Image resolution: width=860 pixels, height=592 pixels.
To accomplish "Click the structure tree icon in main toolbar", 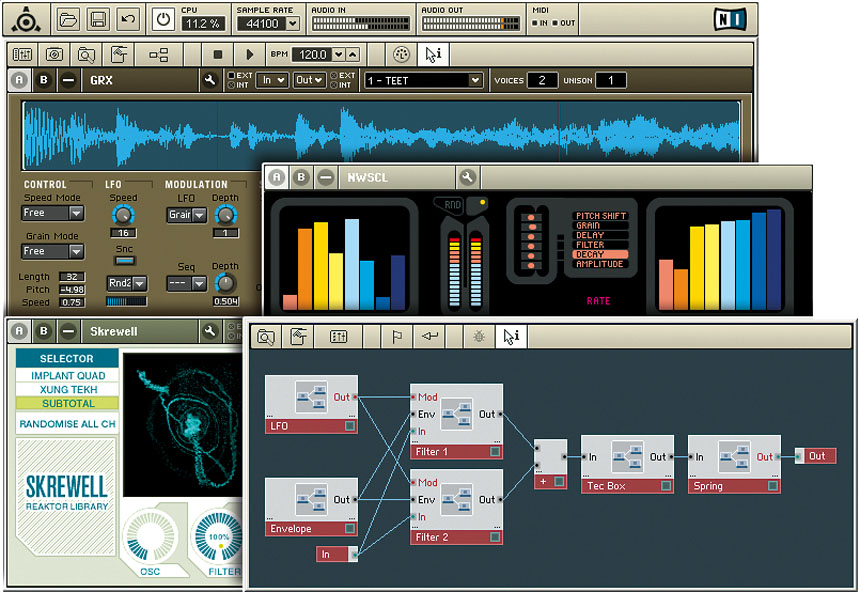I will point(159,54).
